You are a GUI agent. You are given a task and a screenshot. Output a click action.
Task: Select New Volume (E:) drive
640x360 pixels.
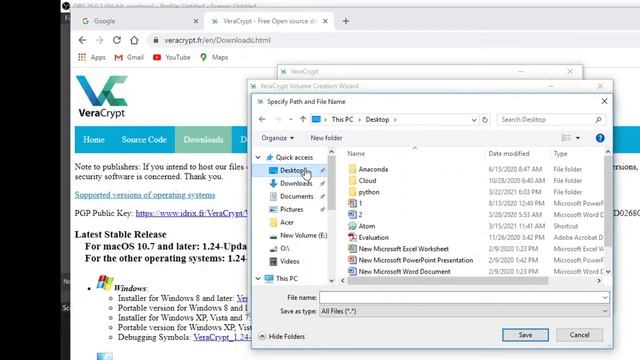pyautogui.click(x=303, y=236)
